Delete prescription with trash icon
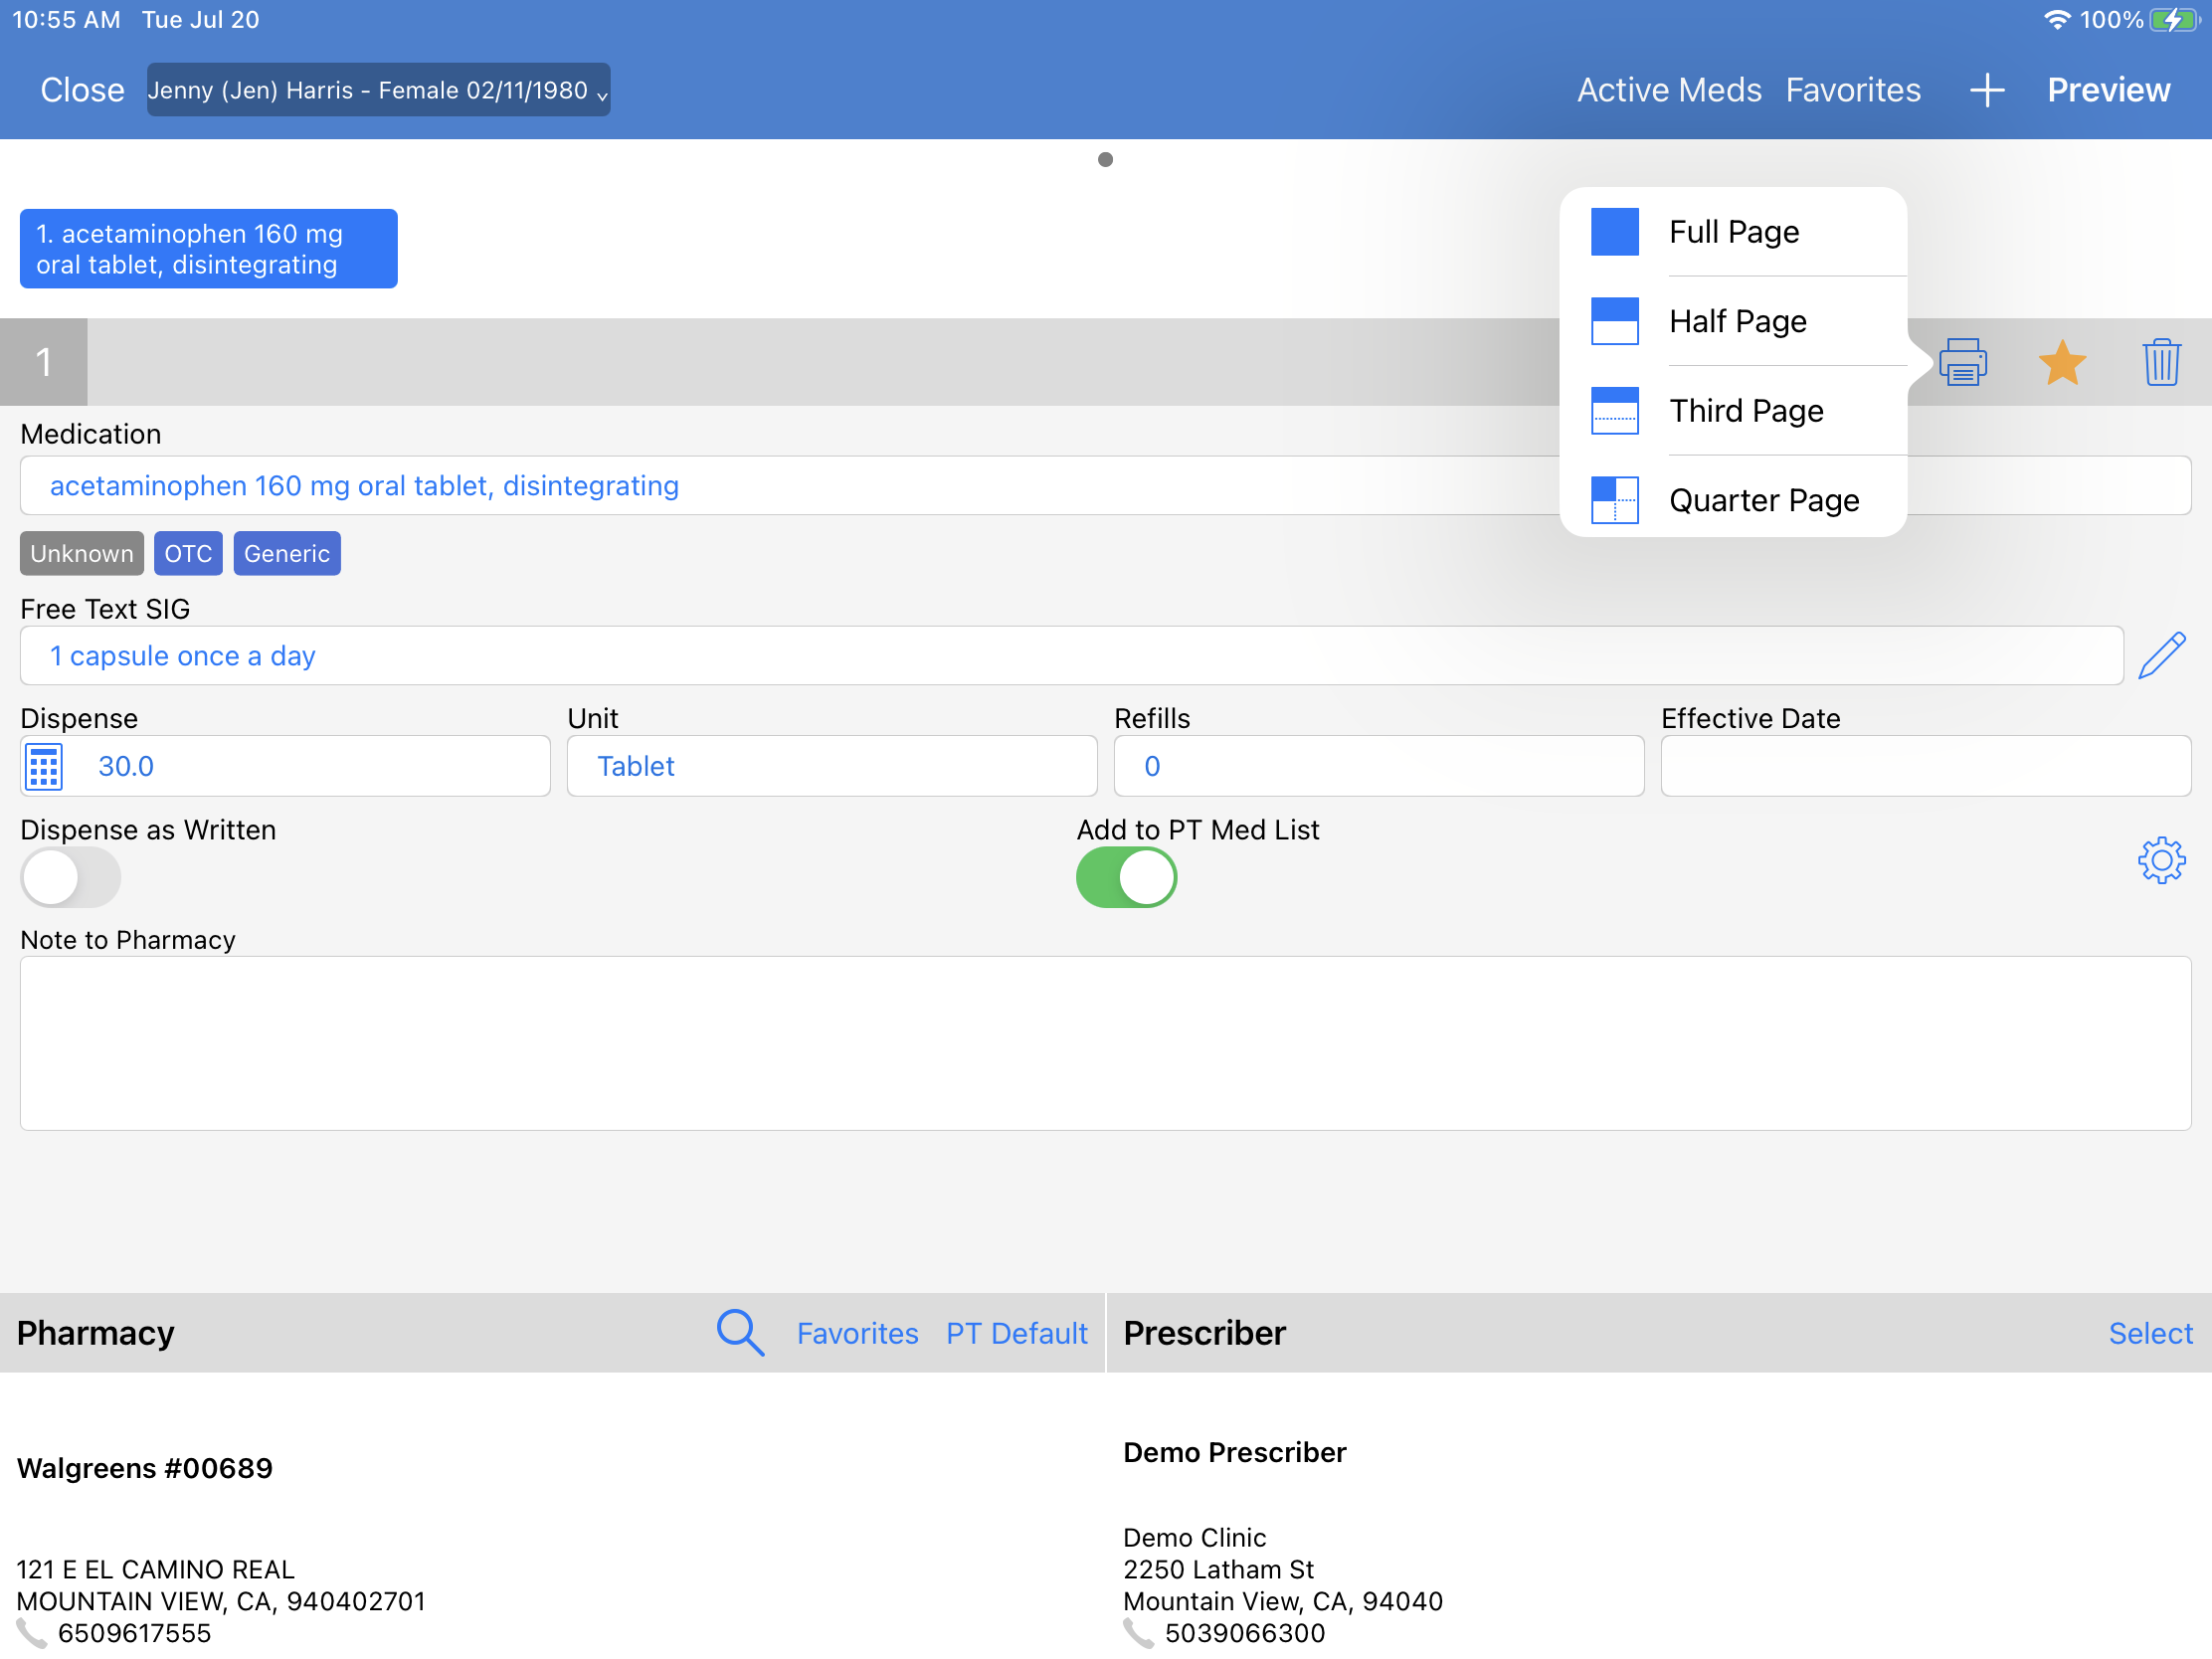Image resolution: width=2212 pixels, height=1659 pixels. [2161, 362]
